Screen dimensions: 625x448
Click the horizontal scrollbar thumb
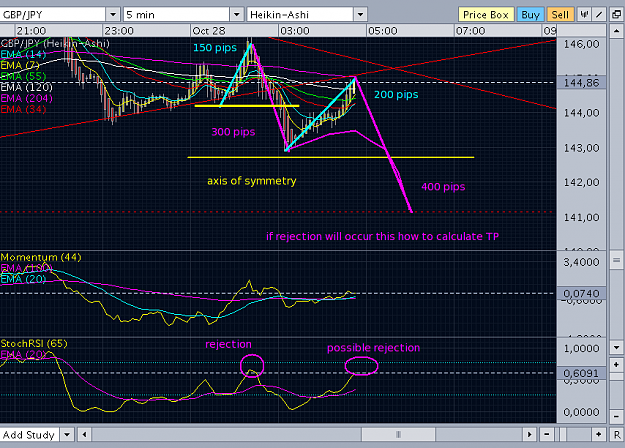pos(398,434)
